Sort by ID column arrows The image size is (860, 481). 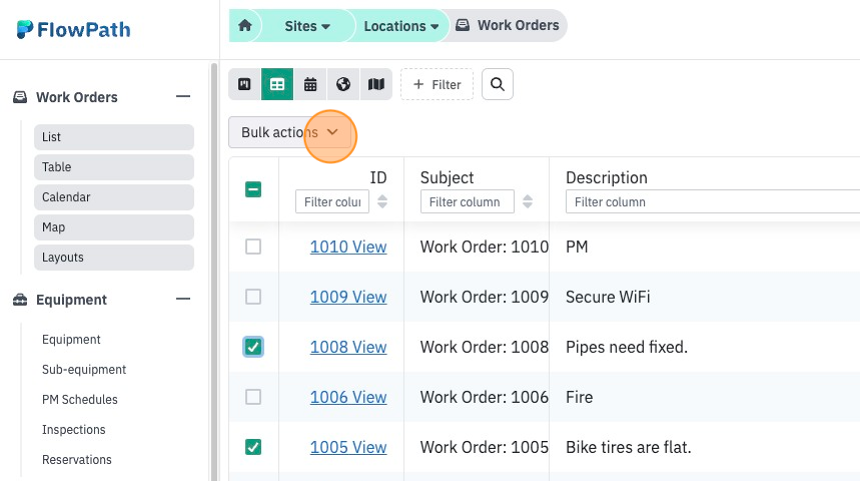[382, 201]
